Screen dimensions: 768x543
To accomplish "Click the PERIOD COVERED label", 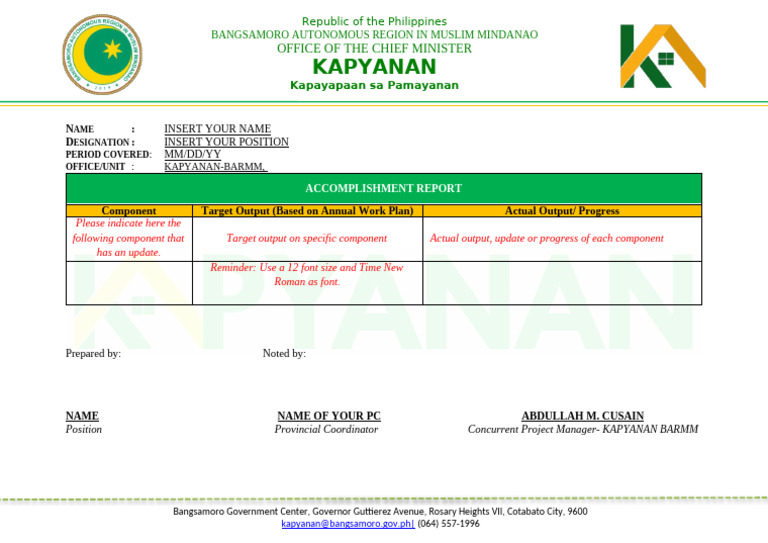I will click(108, 154).
